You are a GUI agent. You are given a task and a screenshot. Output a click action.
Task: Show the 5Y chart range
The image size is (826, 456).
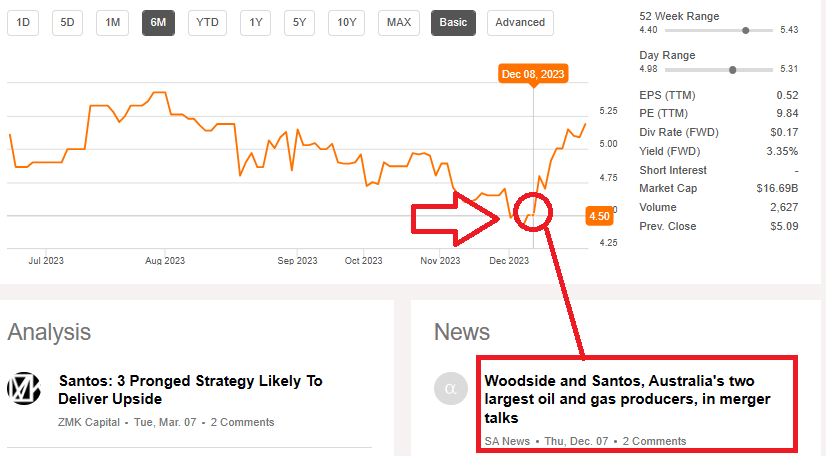click(300, 22)
